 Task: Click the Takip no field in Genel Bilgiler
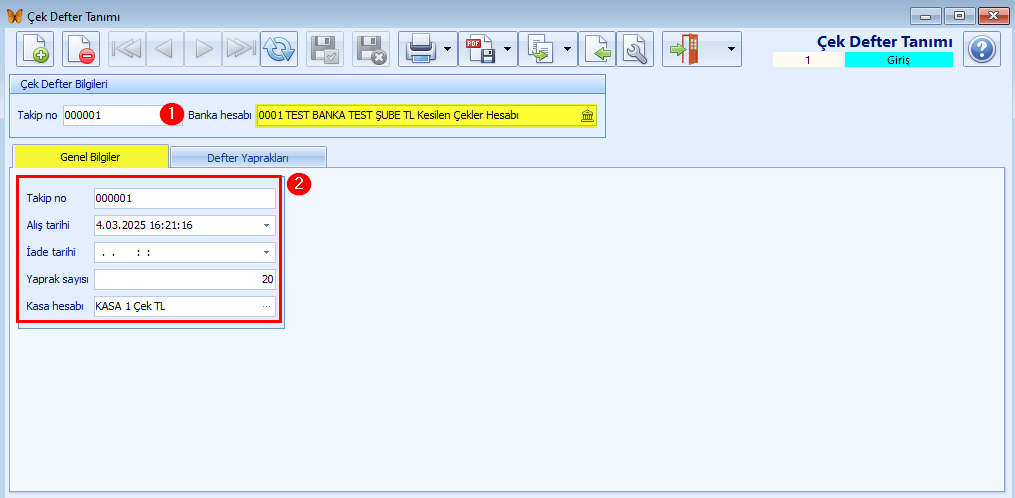[184, 198]
